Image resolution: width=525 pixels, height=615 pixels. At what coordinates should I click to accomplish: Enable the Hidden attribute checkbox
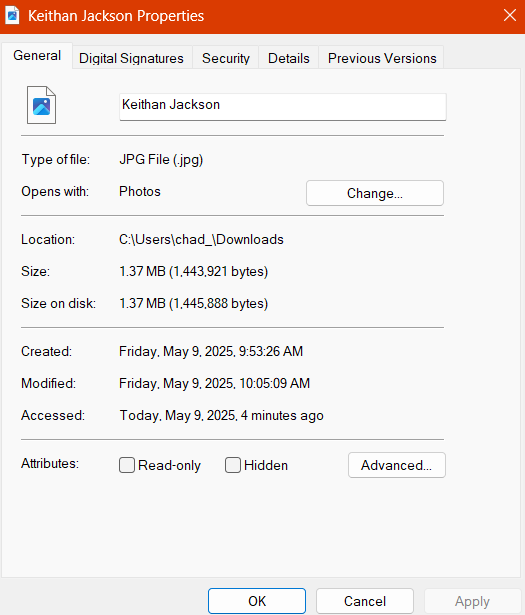coord(233,465)
